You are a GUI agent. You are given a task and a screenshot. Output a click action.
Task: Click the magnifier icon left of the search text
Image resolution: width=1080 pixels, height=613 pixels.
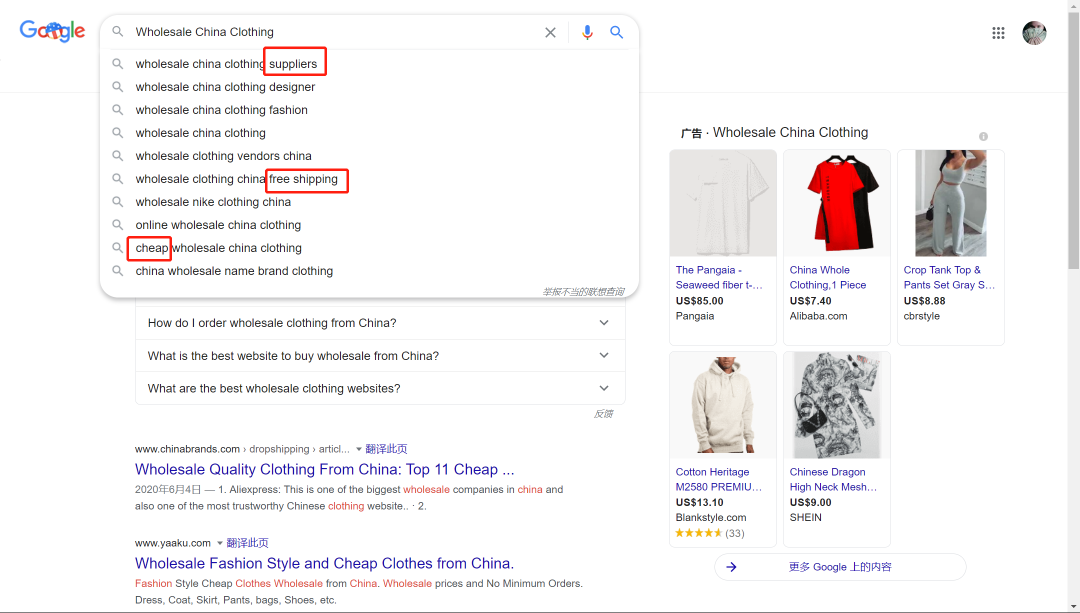(118, 32)
